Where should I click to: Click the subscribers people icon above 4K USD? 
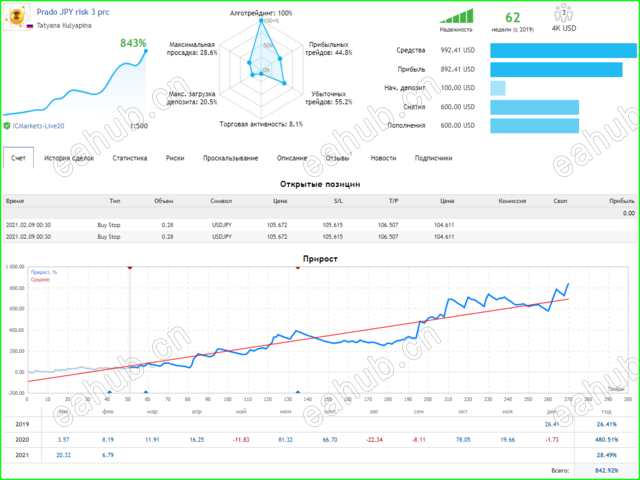(564, 13)
